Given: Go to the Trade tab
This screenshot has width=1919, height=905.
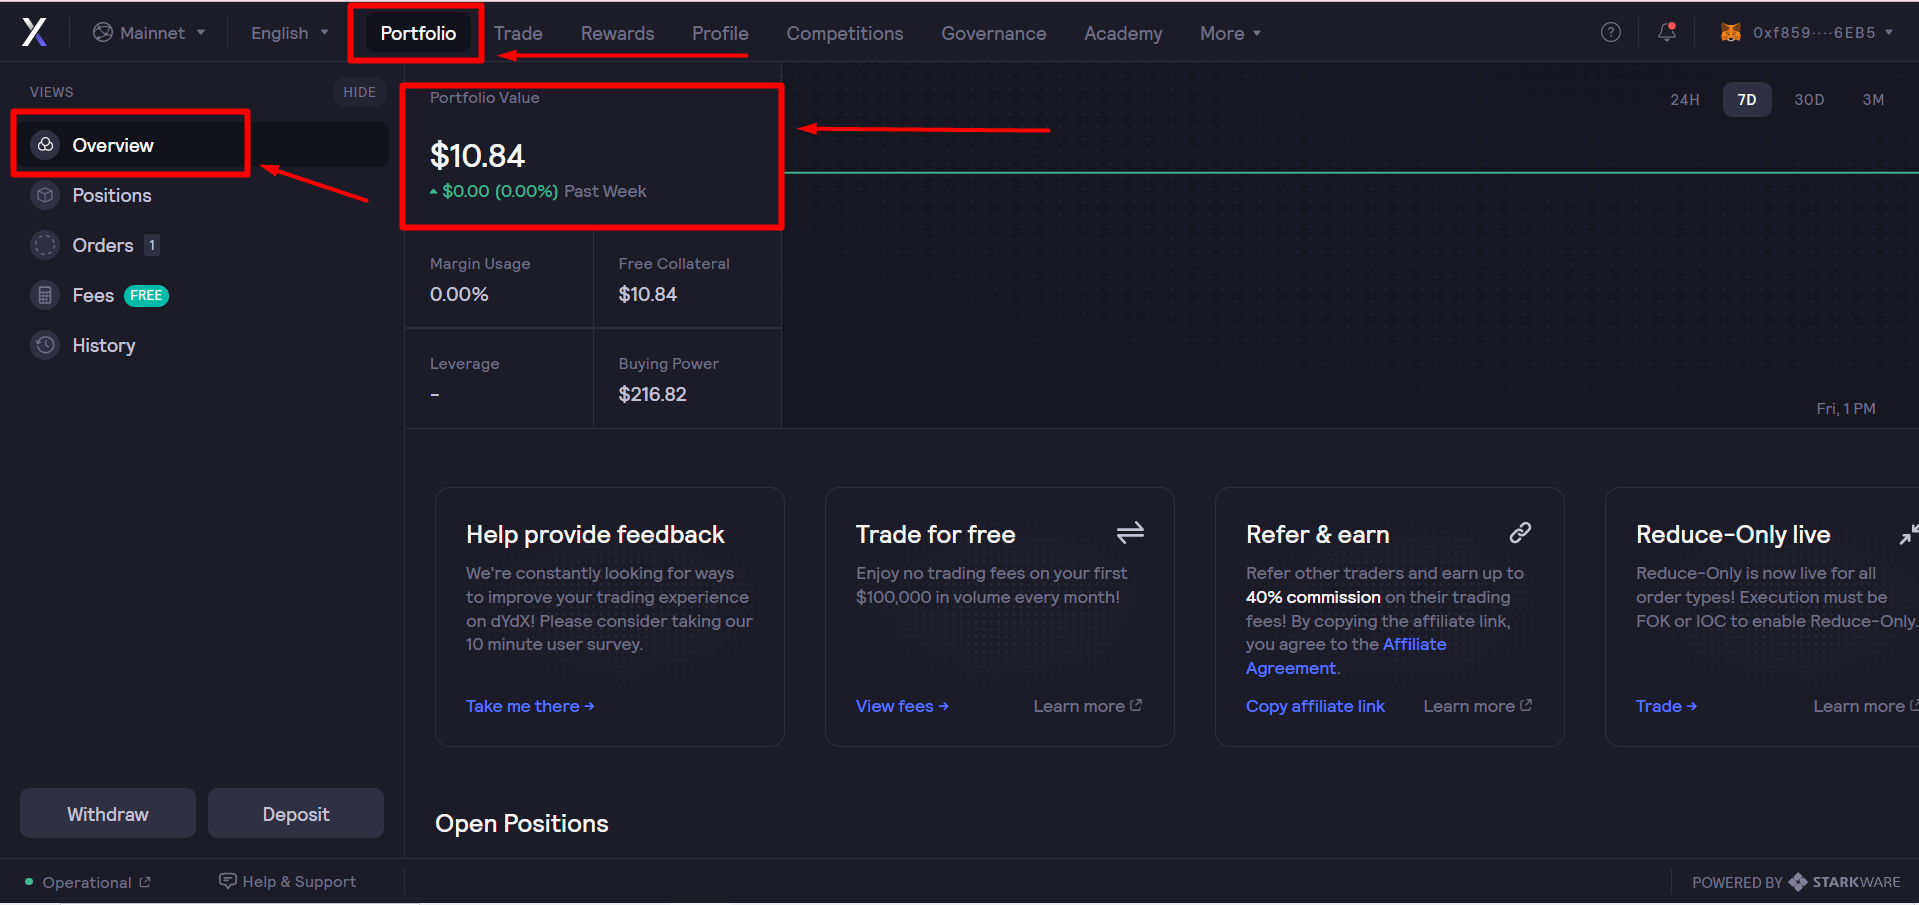Looking at the screenshot, I should point(518,33).
